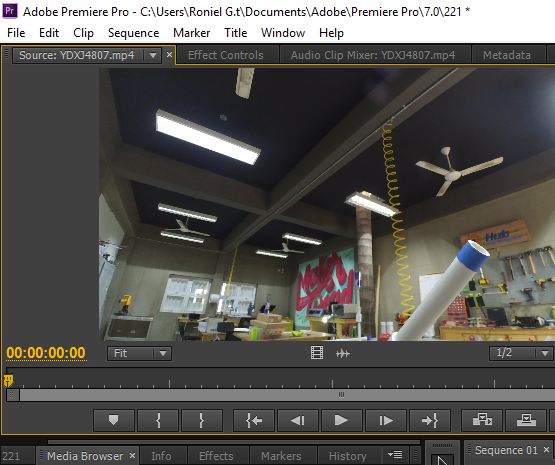Open the Marker menu
This screenshot has height=465, width=555.
click(x=191, y=33)
